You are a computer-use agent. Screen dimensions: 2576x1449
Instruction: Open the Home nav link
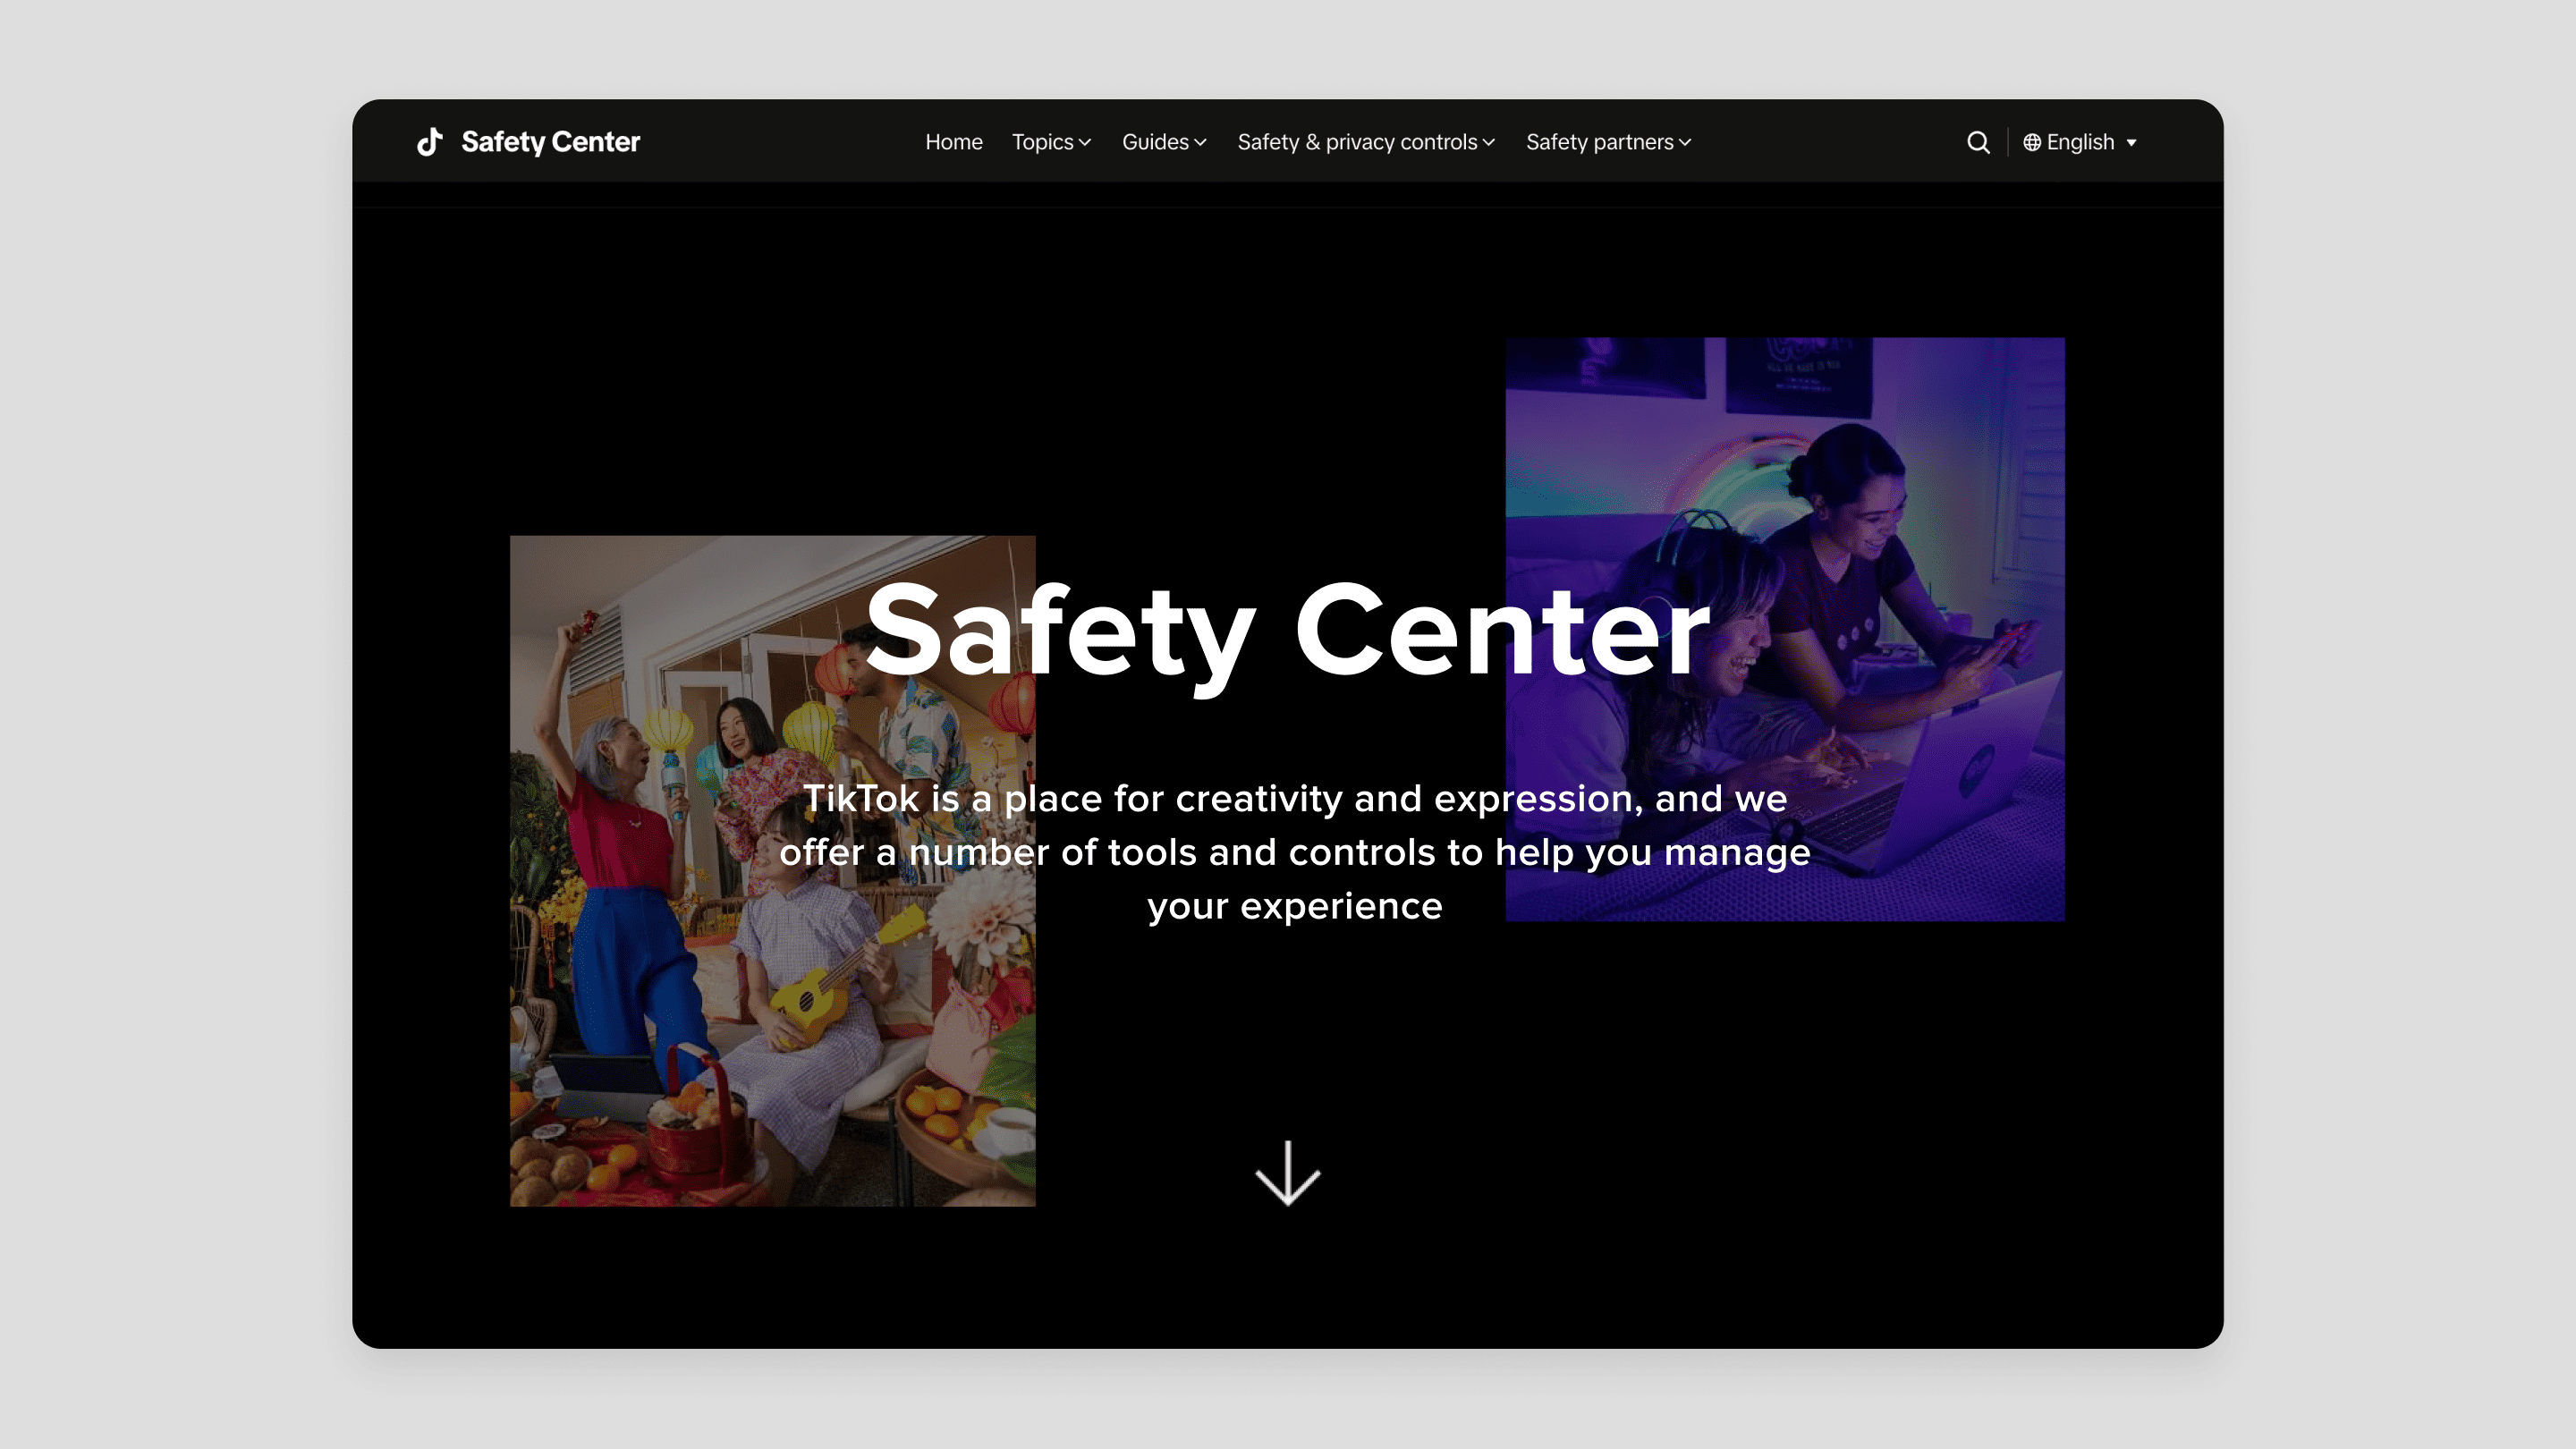point(954,142)
